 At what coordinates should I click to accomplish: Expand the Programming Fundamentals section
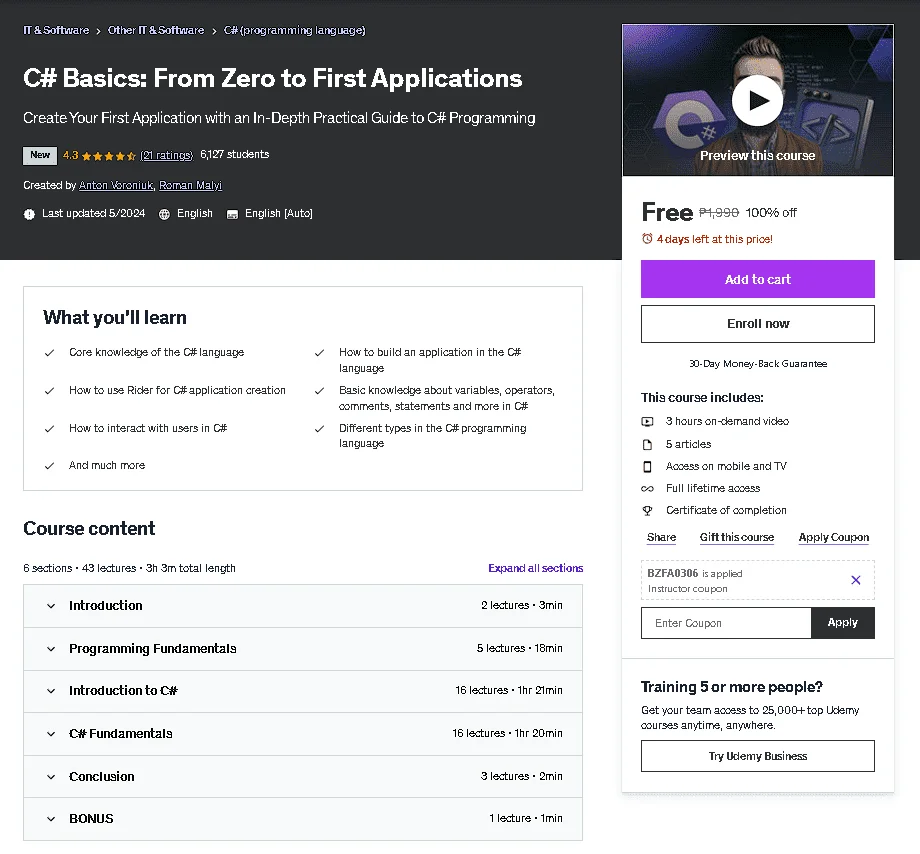[303, 649]
